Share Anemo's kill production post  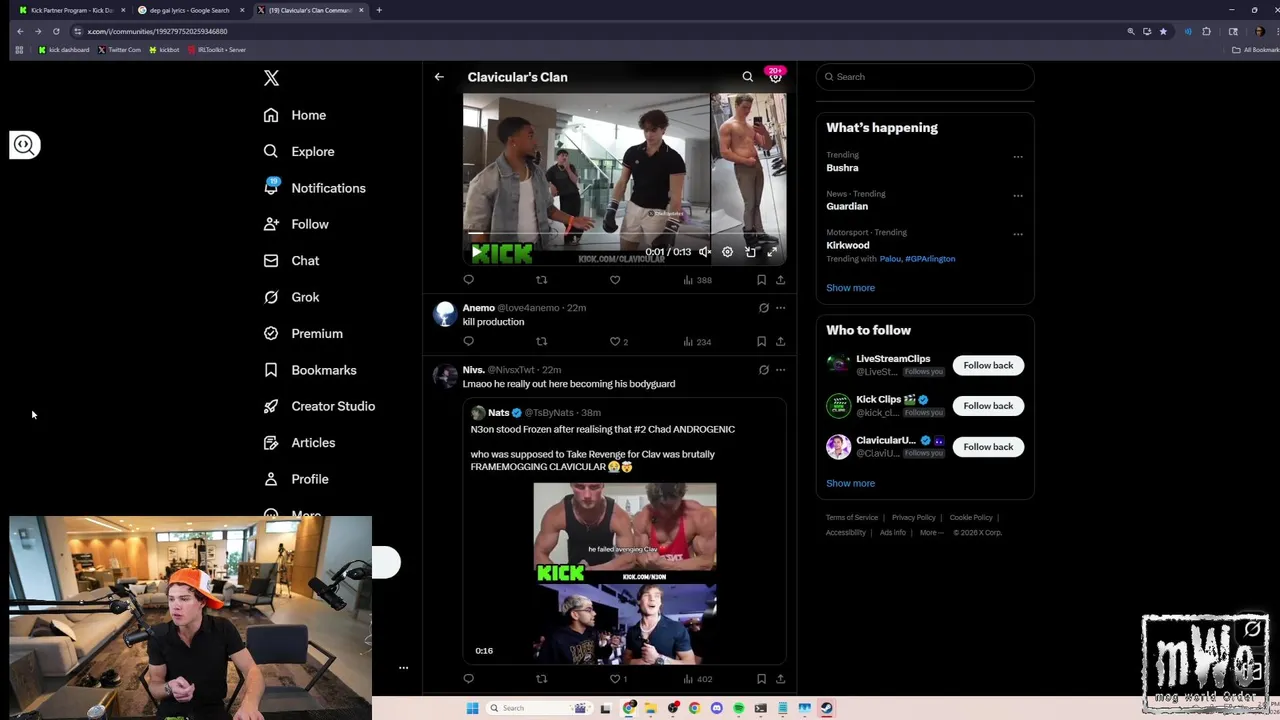pos(780,341)
